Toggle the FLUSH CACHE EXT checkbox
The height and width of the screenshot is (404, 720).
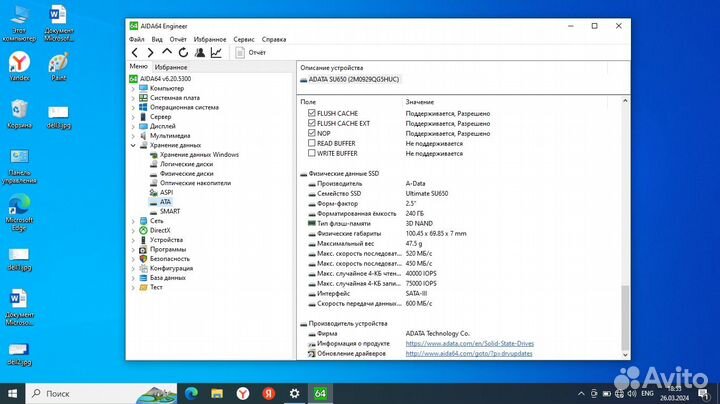click(312, 123)
